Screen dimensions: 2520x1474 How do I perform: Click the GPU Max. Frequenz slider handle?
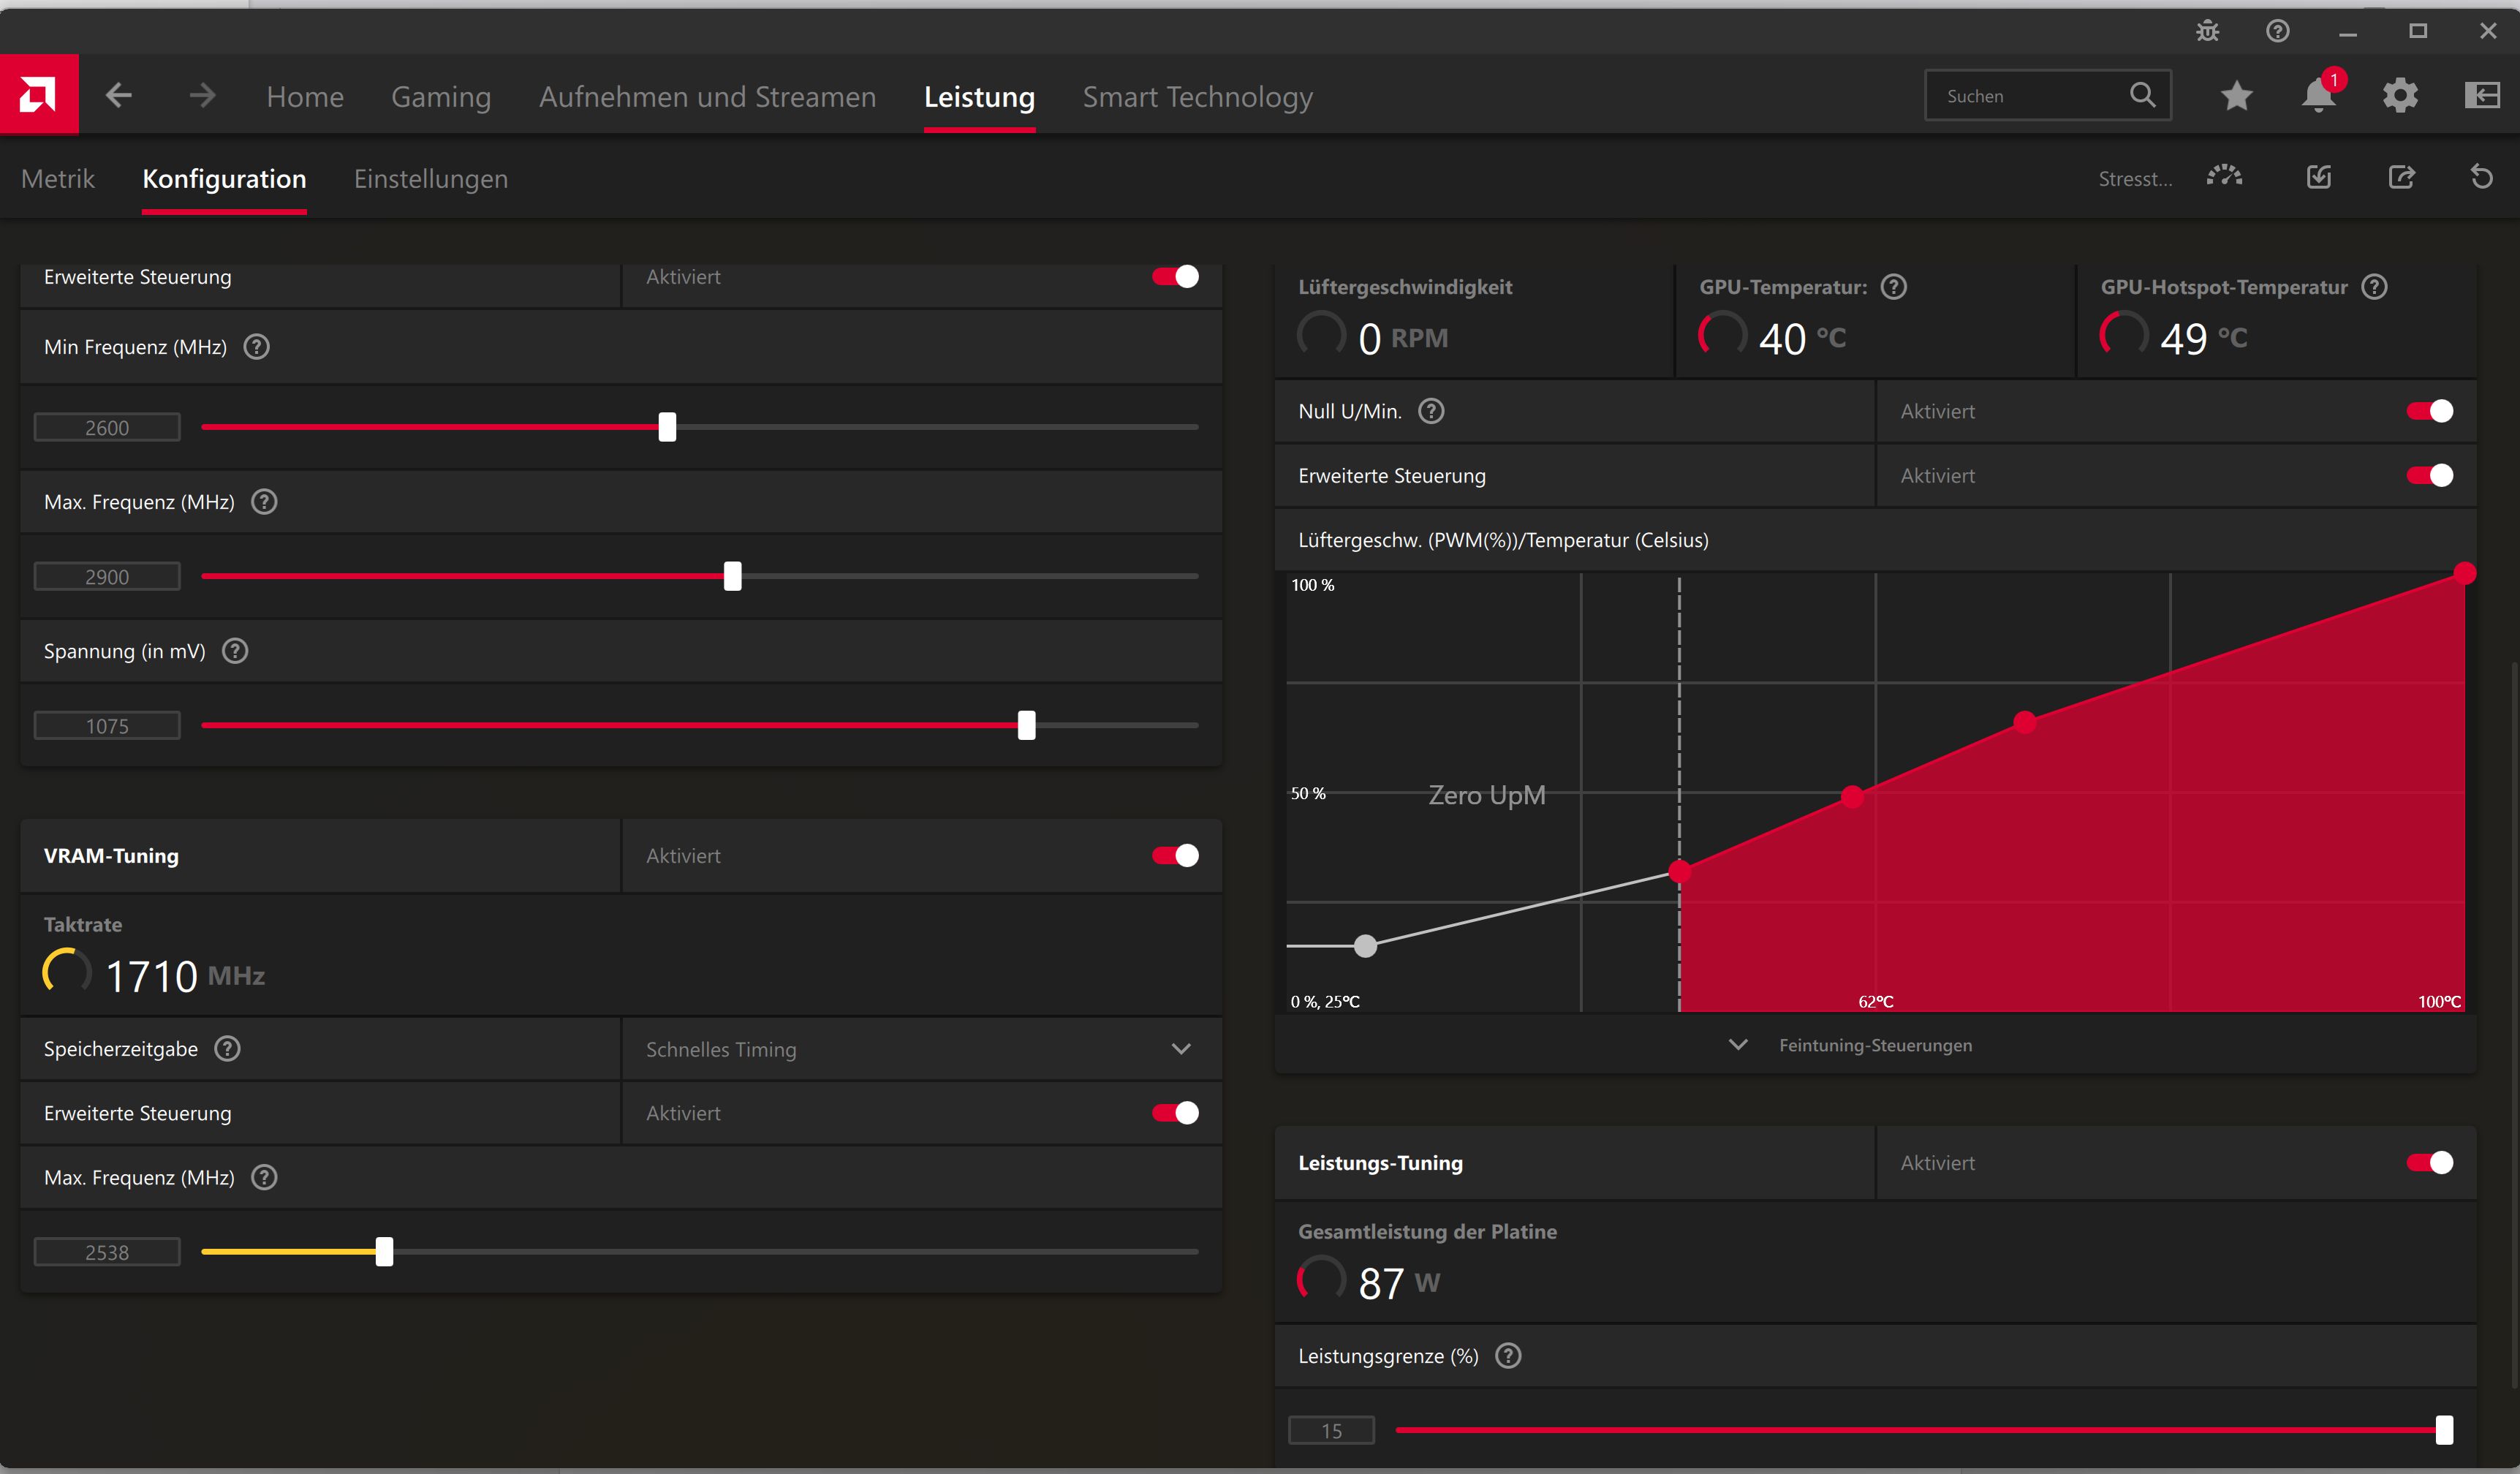(733, 576)
